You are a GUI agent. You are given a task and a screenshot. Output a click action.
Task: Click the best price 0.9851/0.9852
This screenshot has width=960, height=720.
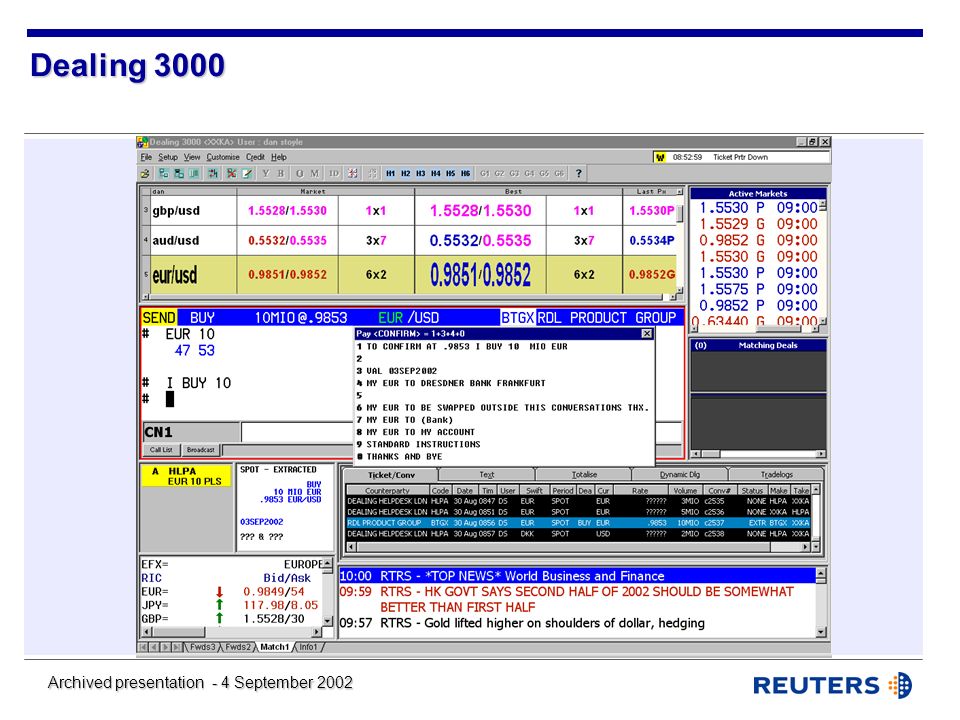480,275
